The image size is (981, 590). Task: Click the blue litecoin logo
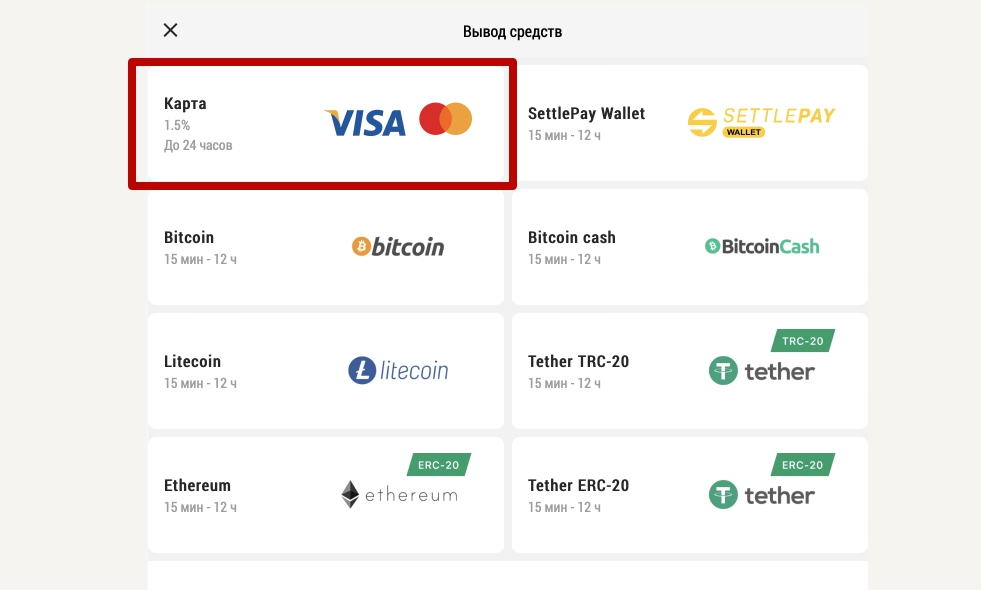point(398,370)
